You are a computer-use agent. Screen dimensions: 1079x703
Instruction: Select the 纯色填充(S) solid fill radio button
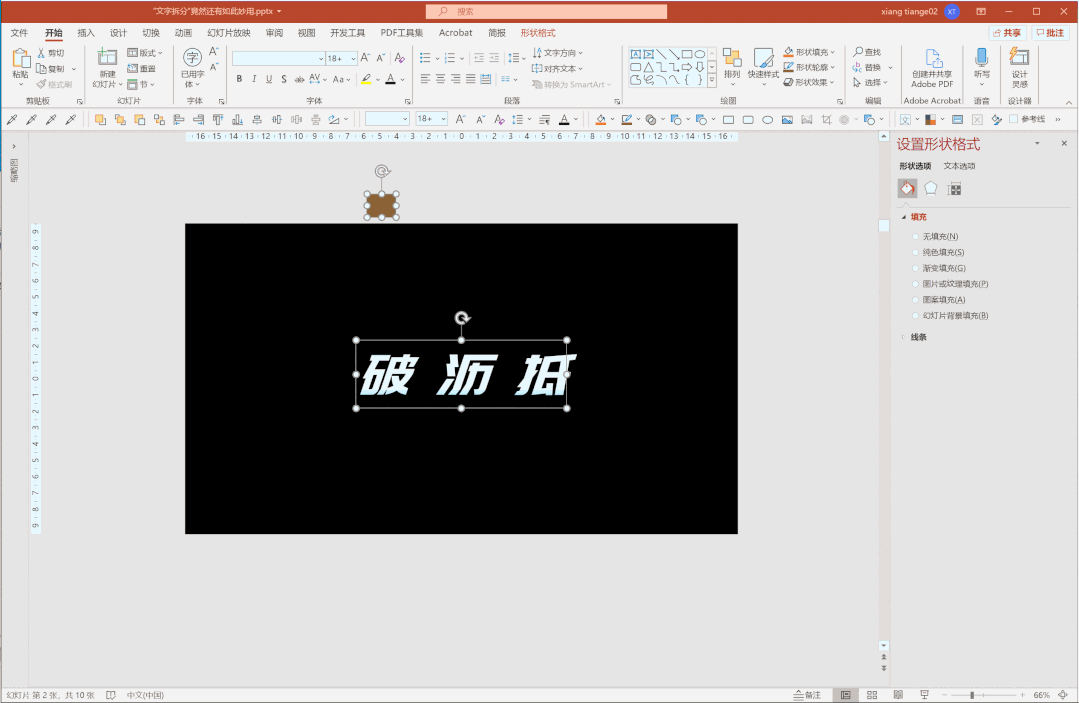pos(916,252)
